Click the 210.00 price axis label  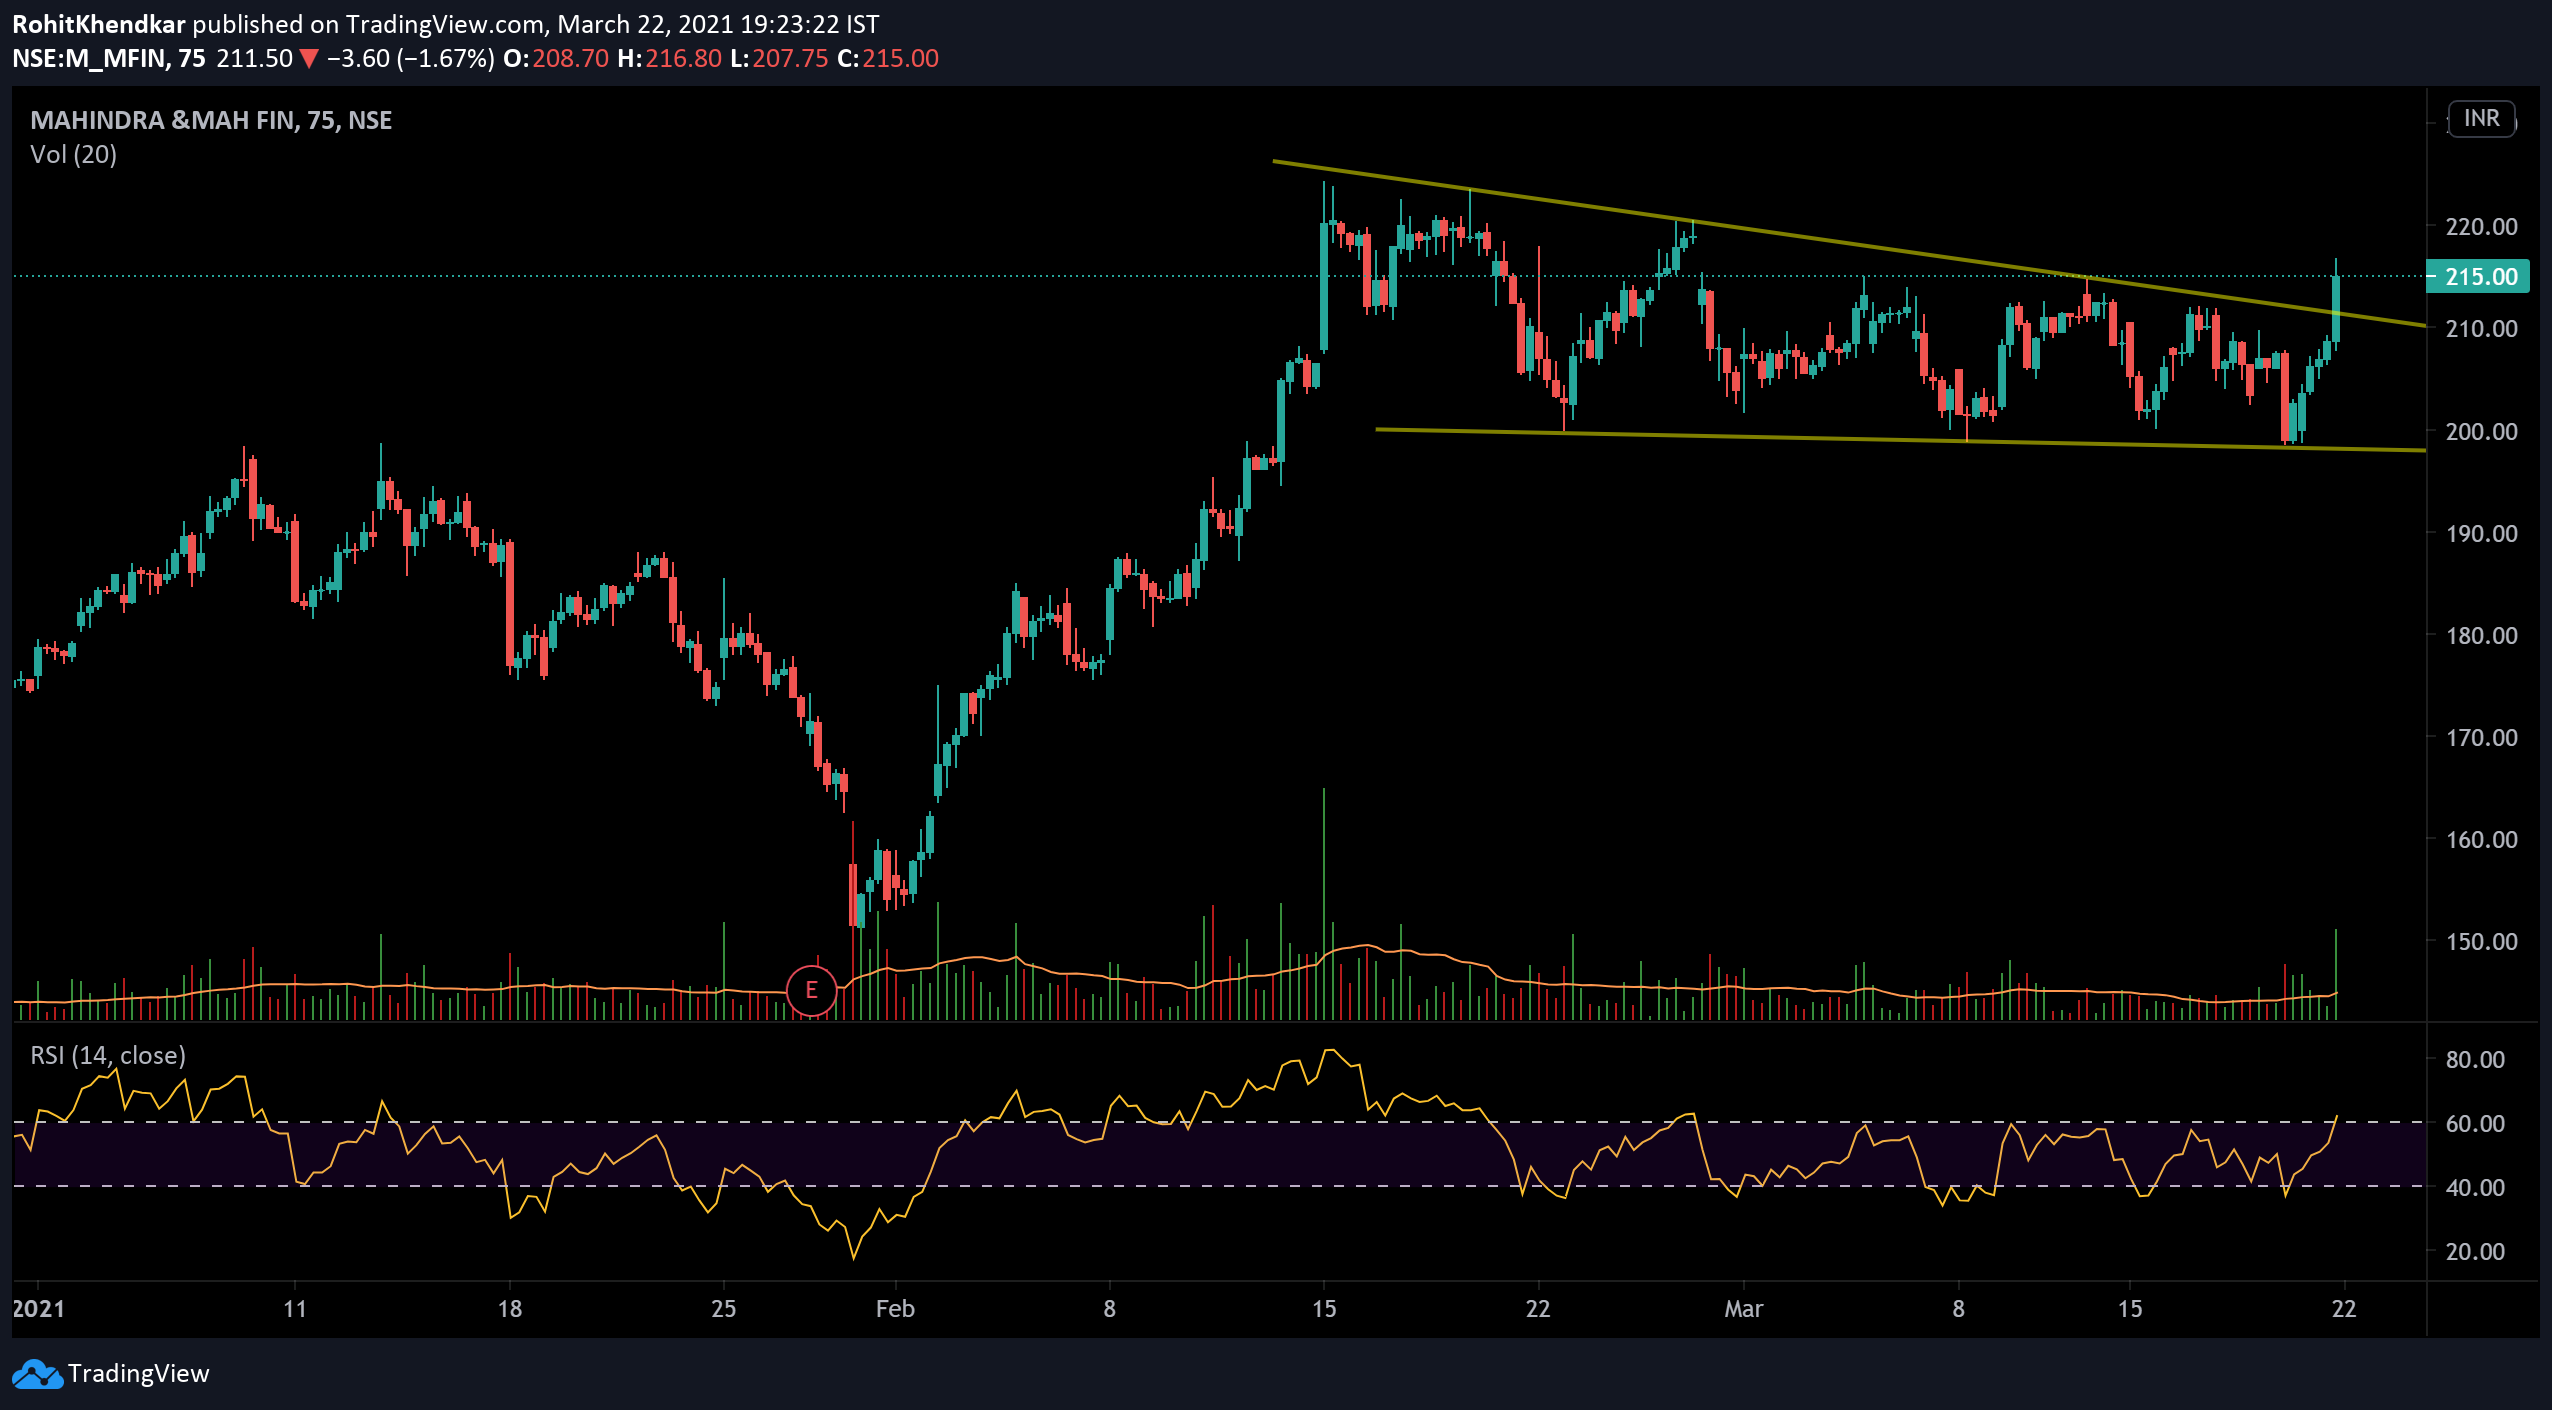pyautogui.click(x=2481, y=329)
